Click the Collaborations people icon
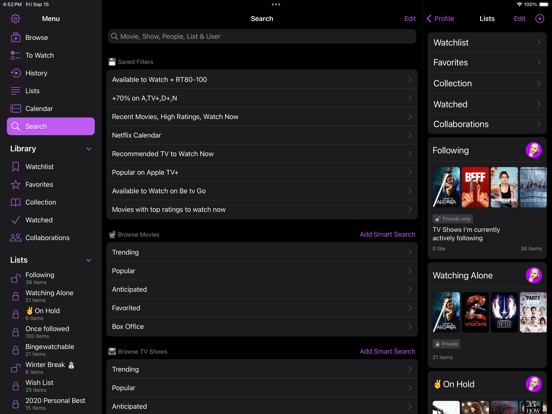Image resolution: width=552 pixels, height=414 pixels. pyautogui.click(x=15, y=238)
